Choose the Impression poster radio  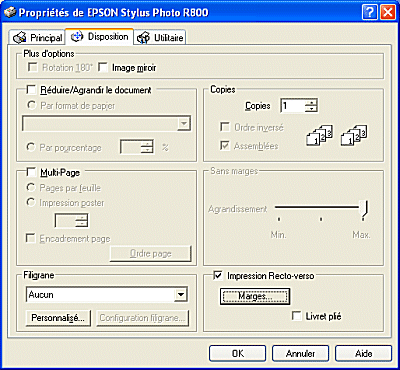31,203
